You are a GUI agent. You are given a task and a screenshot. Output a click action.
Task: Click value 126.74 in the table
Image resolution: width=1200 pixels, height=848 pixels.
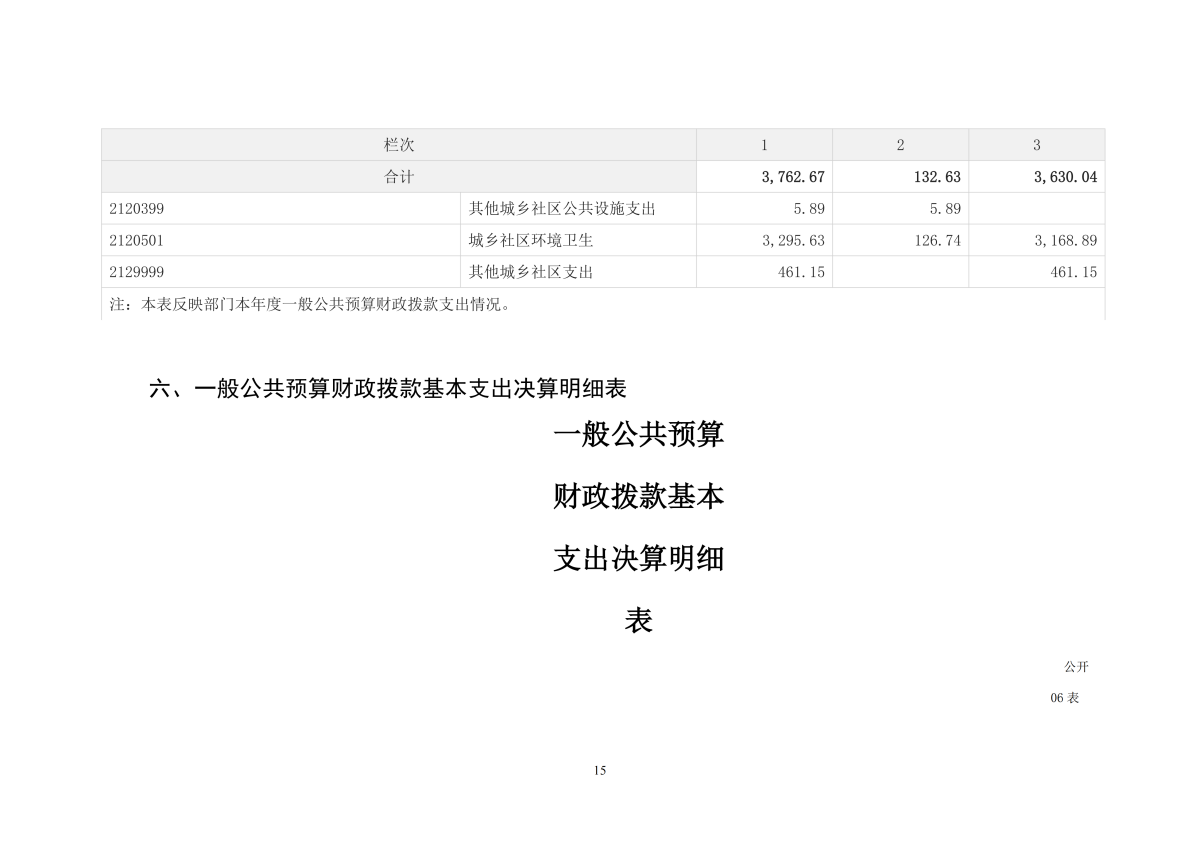coord(900,240)
